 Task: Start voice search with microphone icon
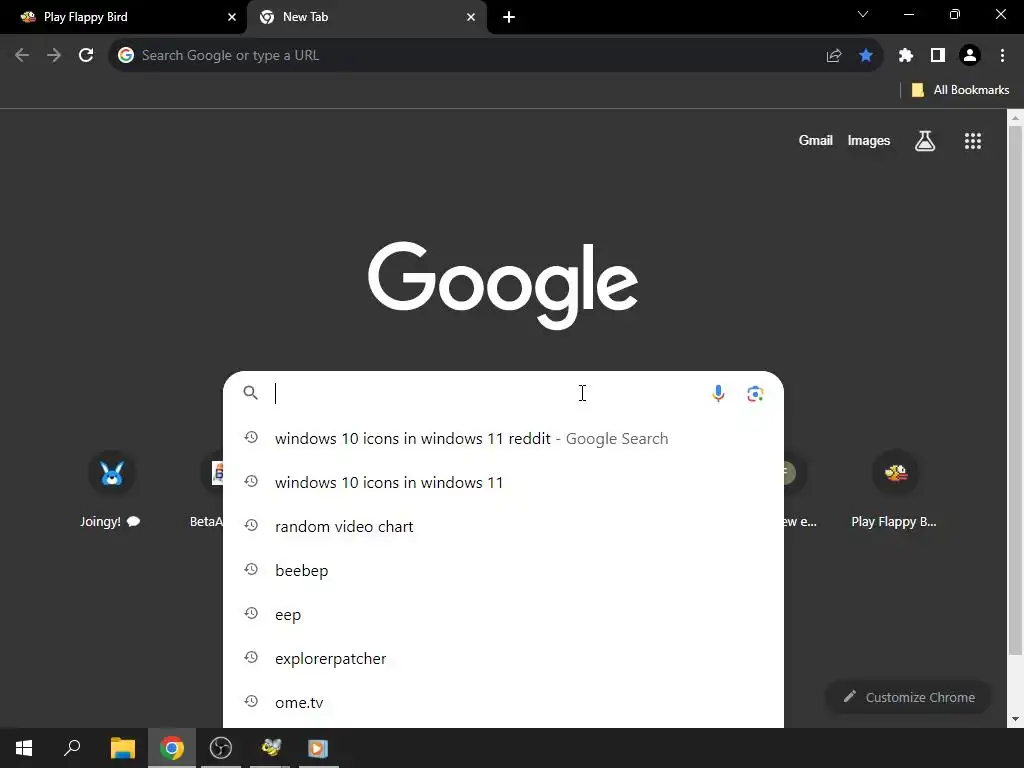coord(718,393)
